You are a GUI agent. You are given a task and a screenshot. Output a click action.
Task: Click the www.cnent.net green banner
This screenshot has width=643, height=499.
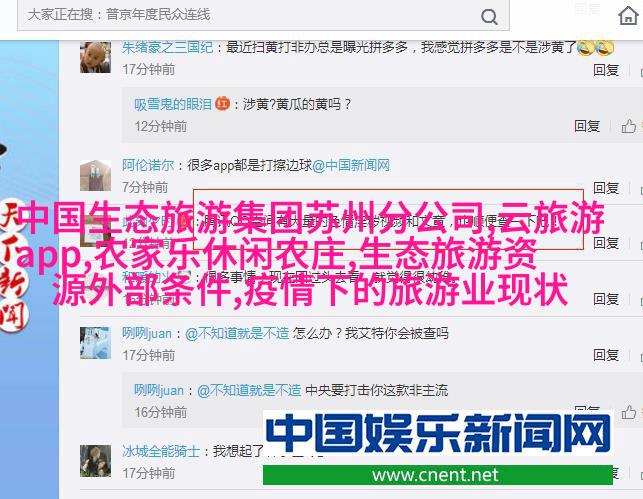(x=438, y=475)
